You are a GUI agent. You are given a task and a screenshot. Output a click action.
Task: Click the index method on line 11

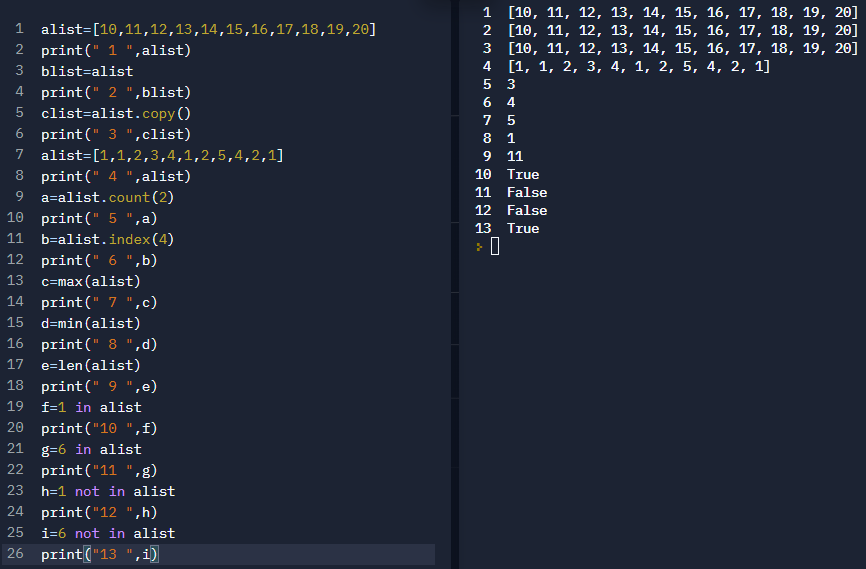point(130,239)
